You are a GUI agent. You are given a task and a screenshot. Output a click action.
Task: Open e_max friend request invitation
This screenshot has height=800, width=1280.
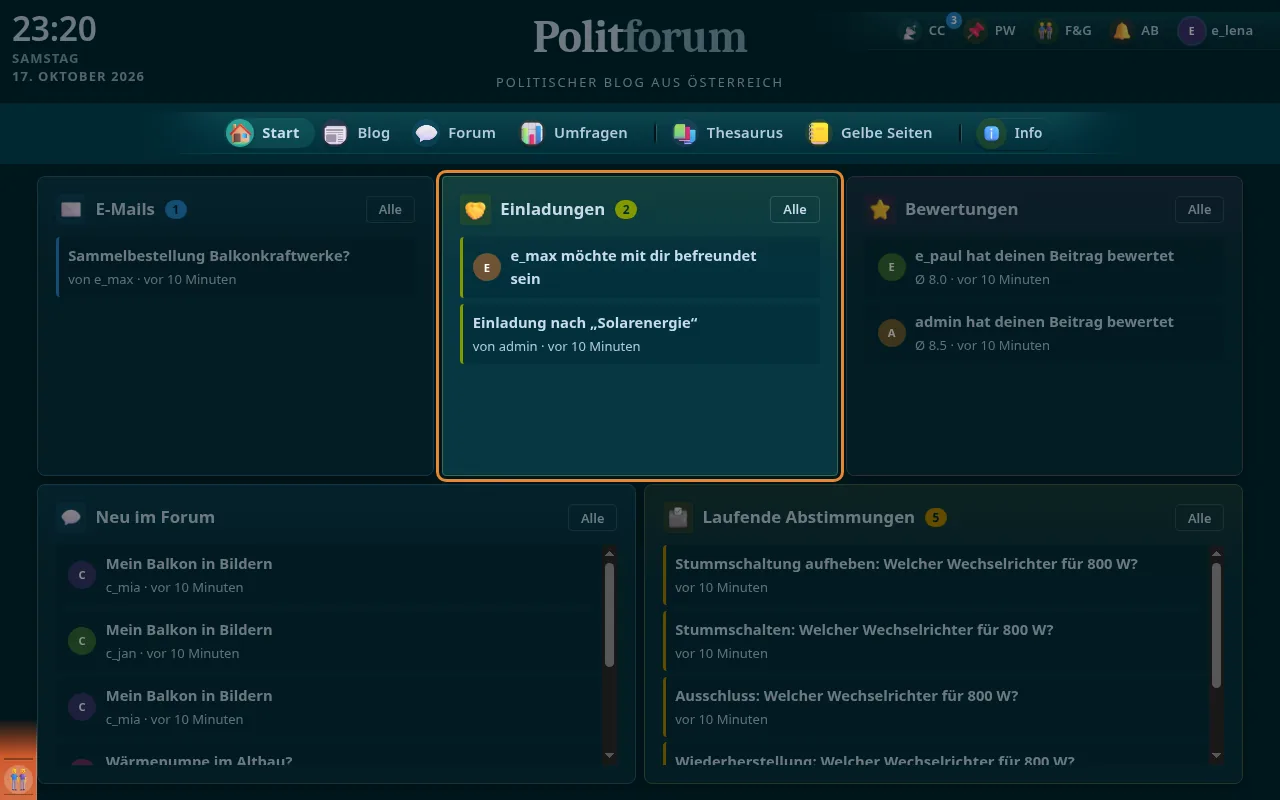click(x=640, y=267)
